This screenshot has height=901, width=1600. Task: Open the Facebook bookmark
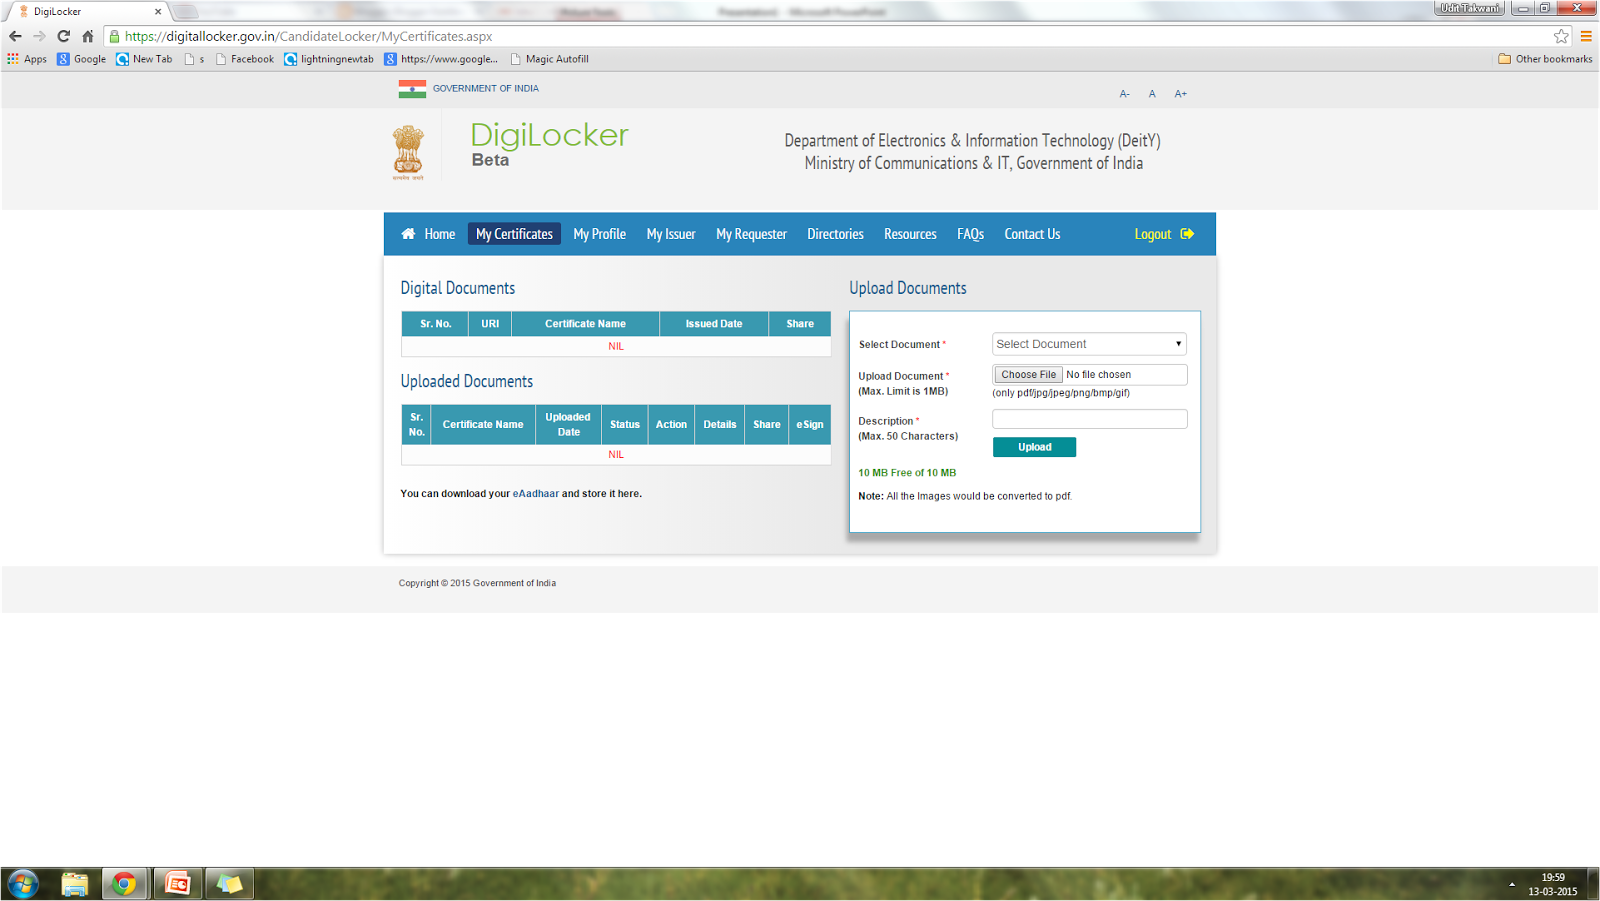245,59
